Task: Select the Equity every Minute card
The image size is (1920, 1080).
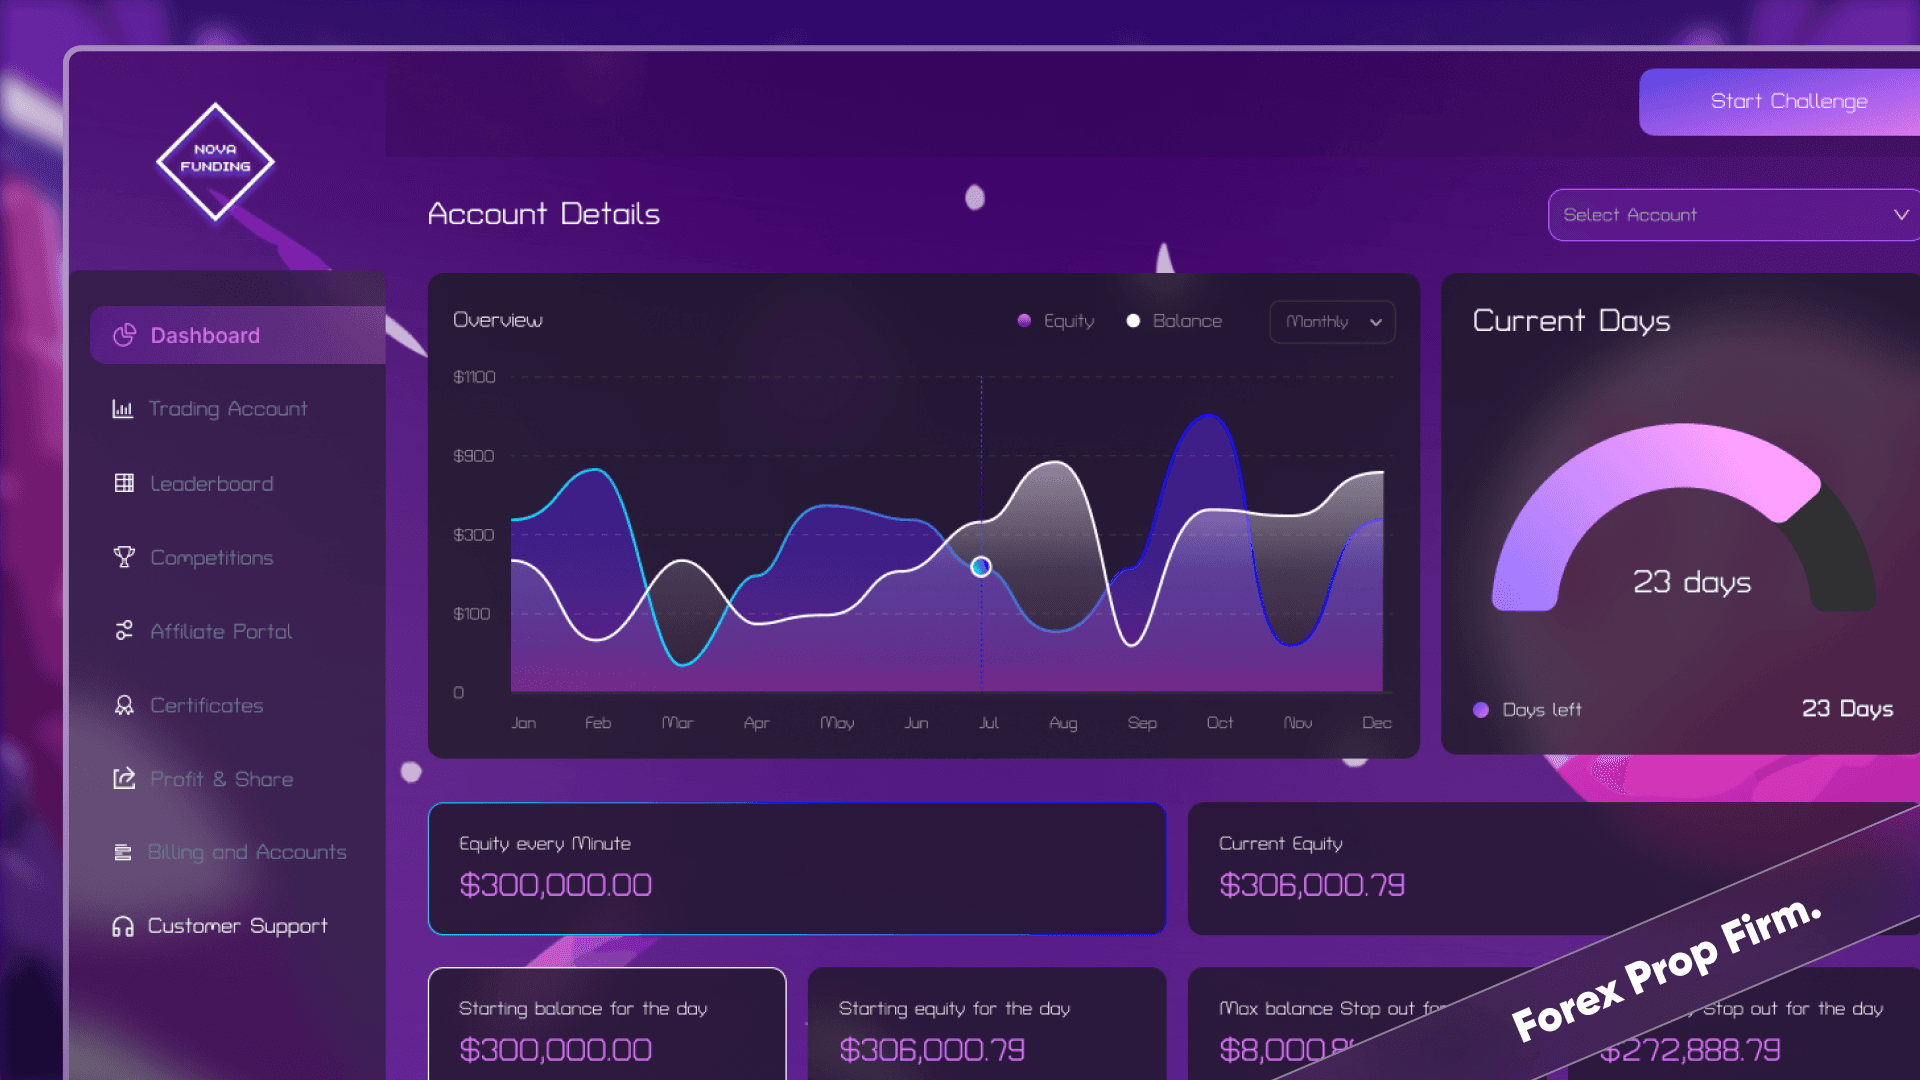Action: pyautogui.click(x=797, y=868)
